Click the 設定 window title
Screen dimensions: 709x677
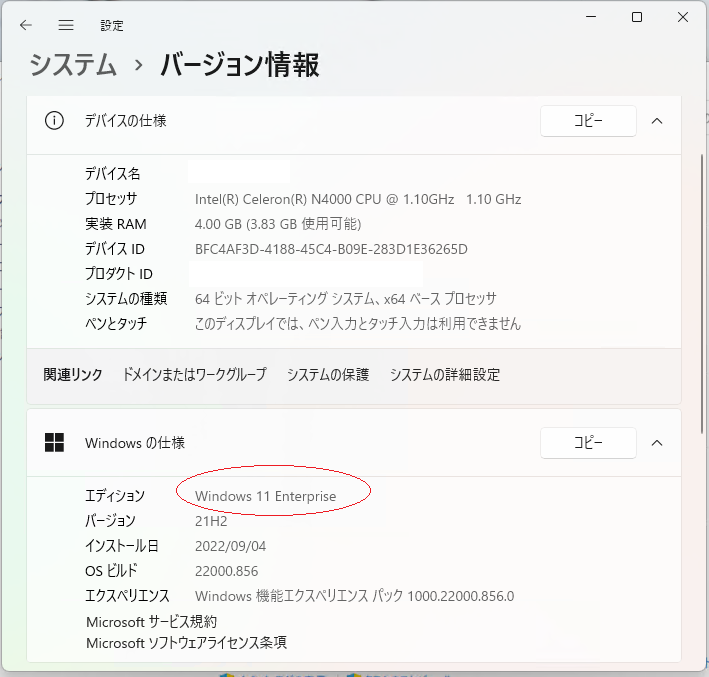112,26
